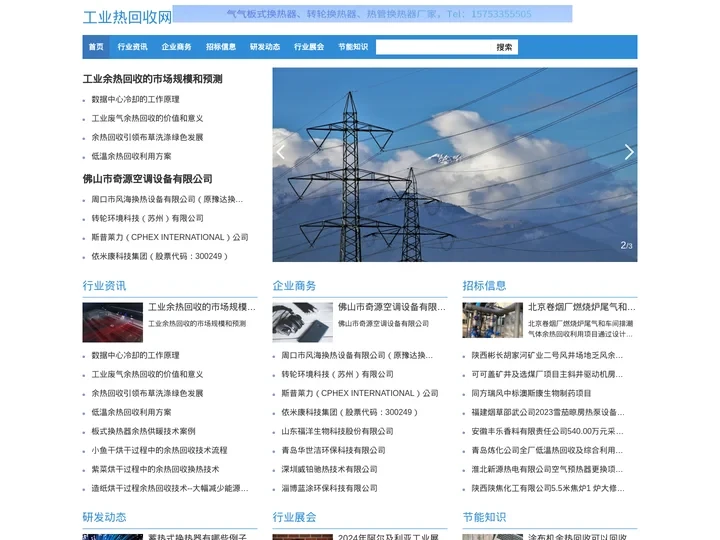This screenshot has height=540, width=720.
Task: Select 企业商务 in the navigation bar
Action: [x=176, y=47]
